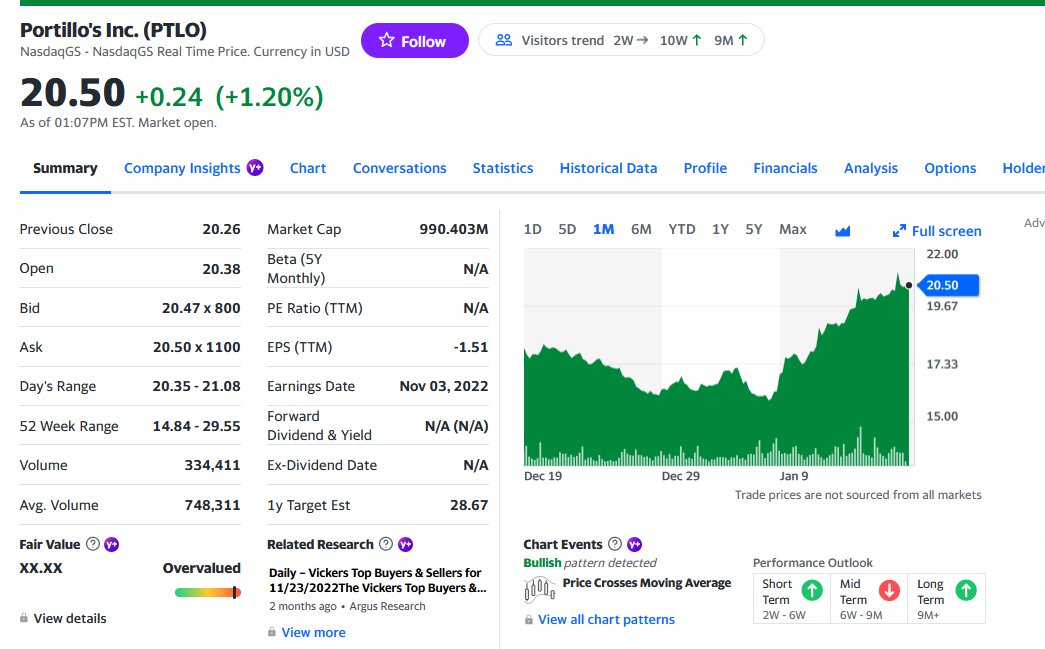Click the 2W sideways trend arrow
Screen dimensions: 1045x649
(x=642, y=40)
